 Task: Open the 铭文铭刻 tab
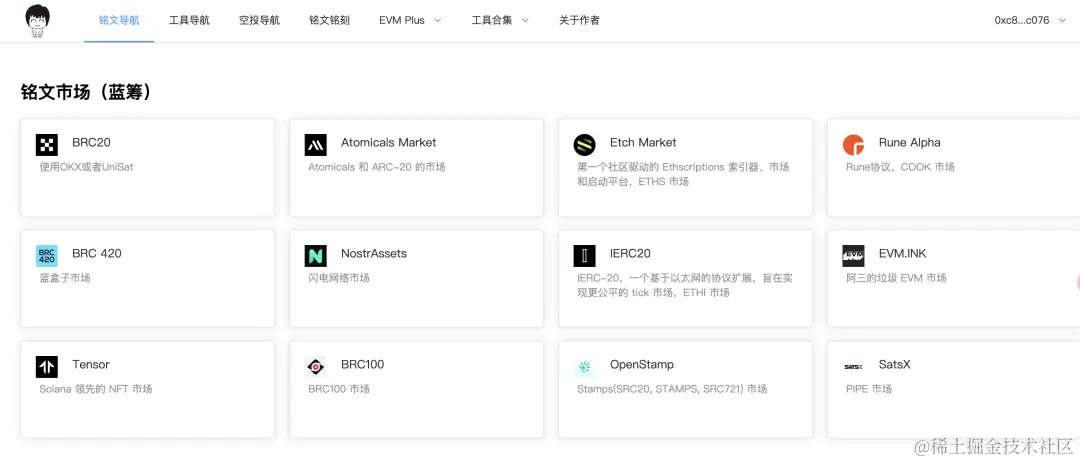click(x=329, y=21)
